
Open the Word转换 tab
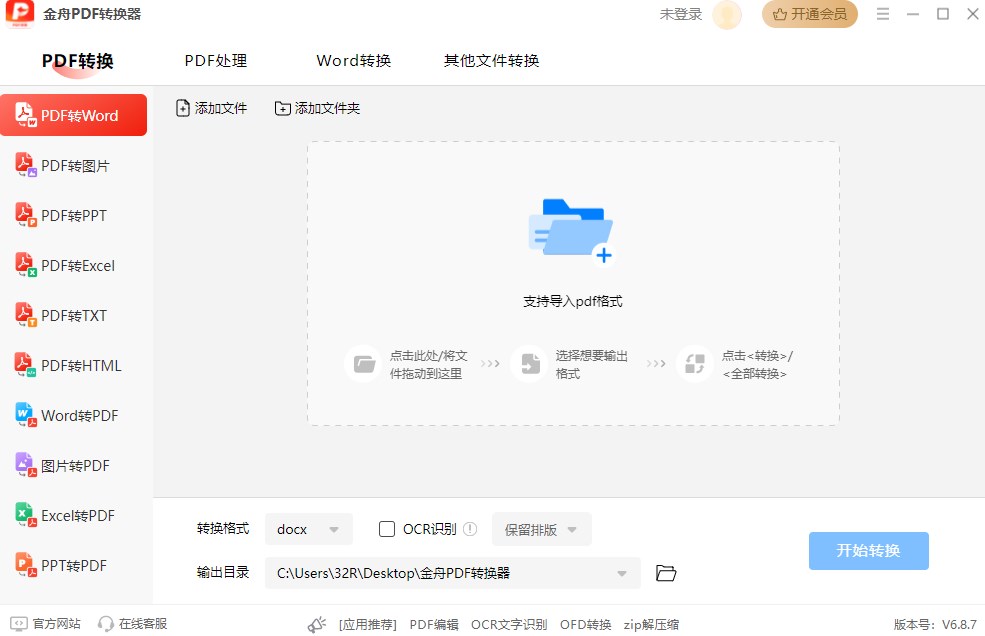tap(353, 60)
